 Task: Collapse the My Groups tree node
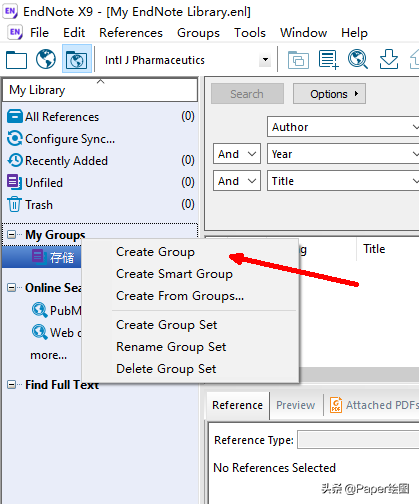[x=11, y=235]
